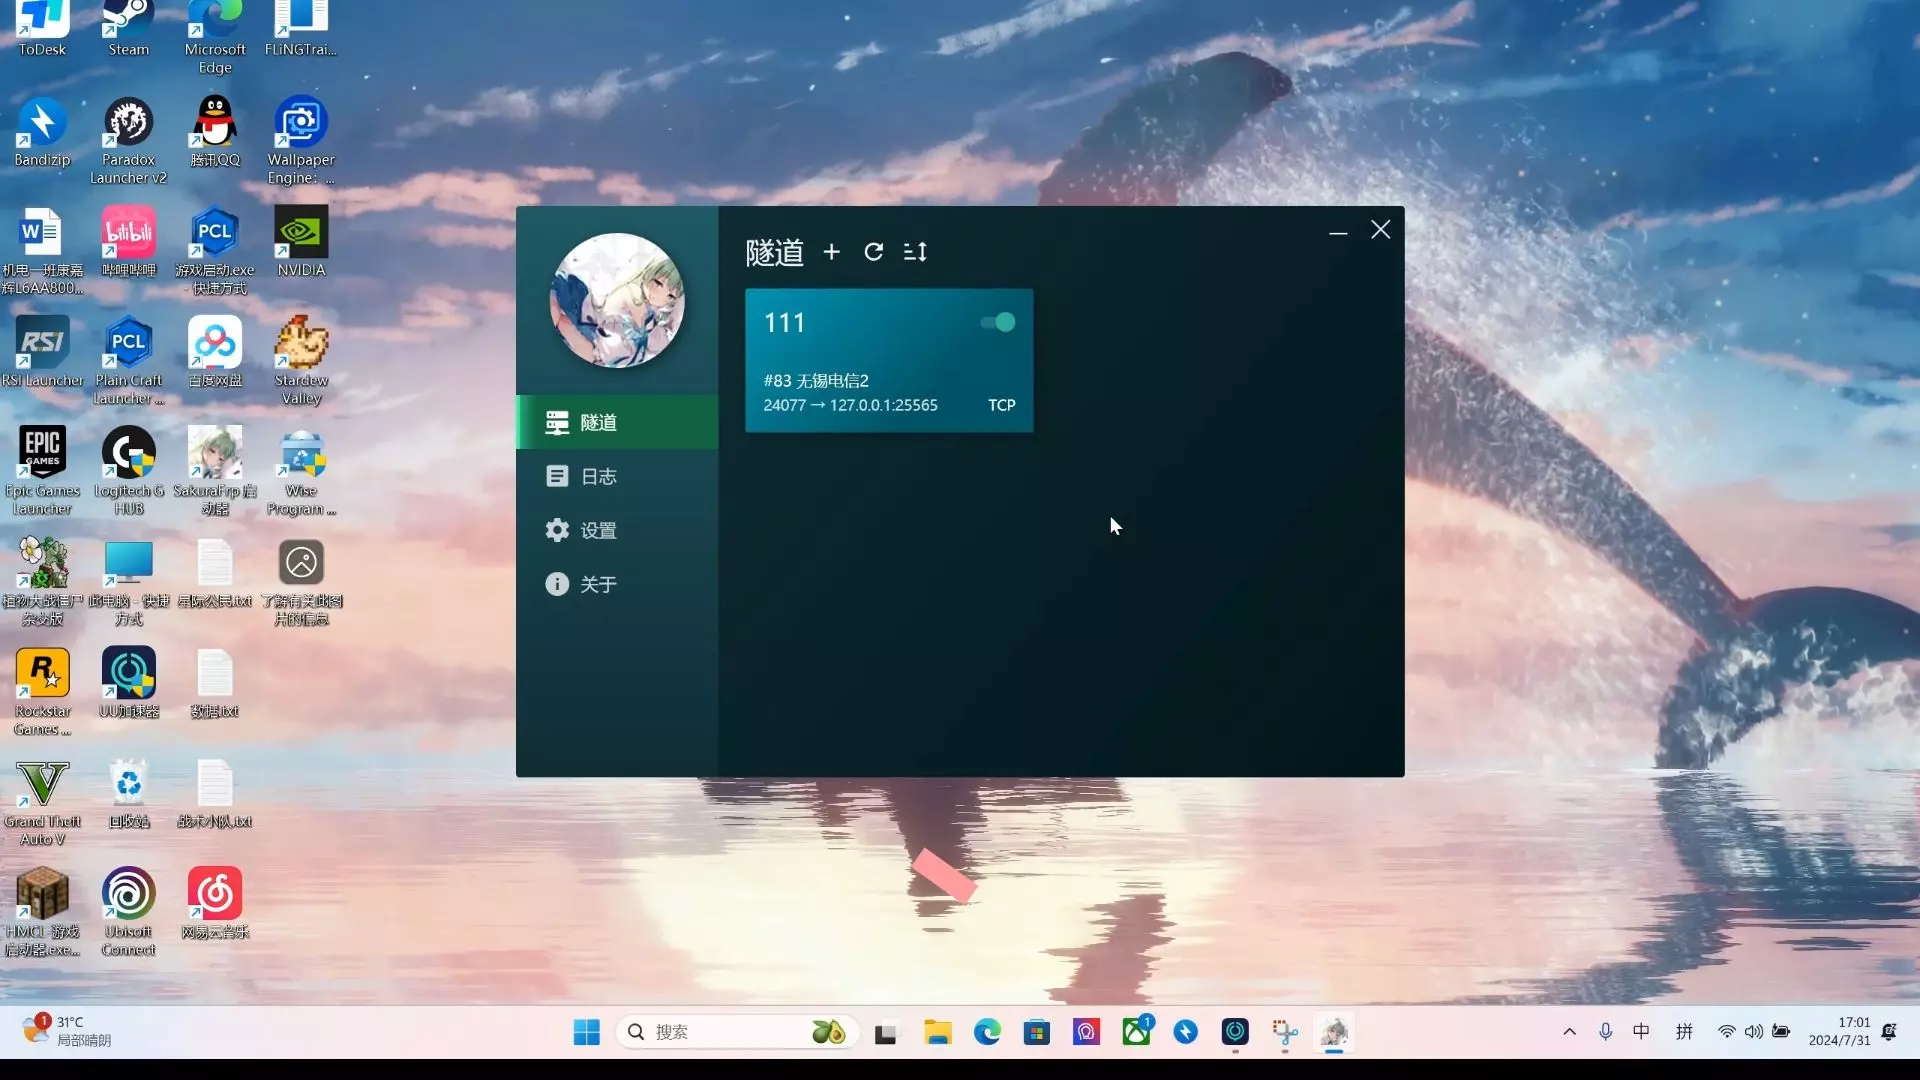Open the volume control in the tray

pyautogui.click(x=1754, y=1032)
